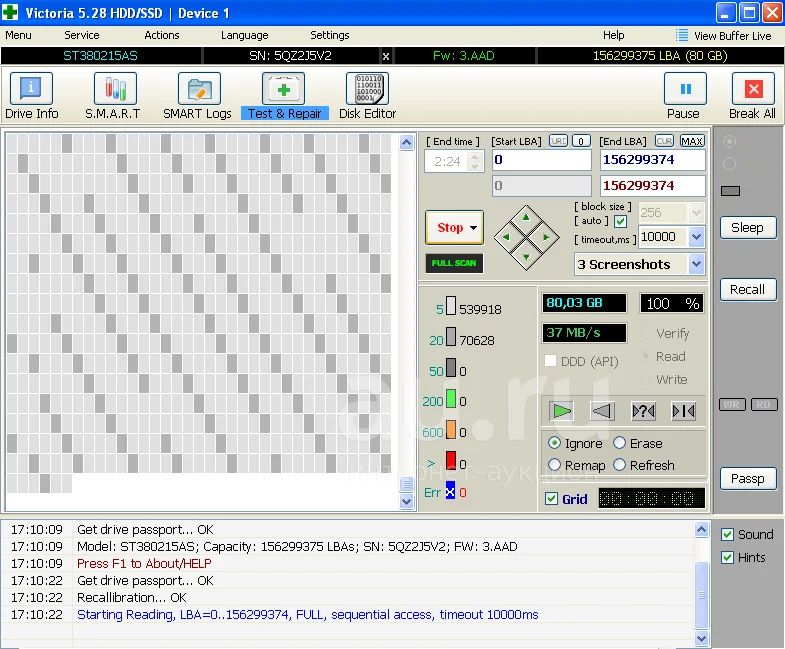Click the red slow block swatch
Viewport: 785px width, 649px height.
451,461
